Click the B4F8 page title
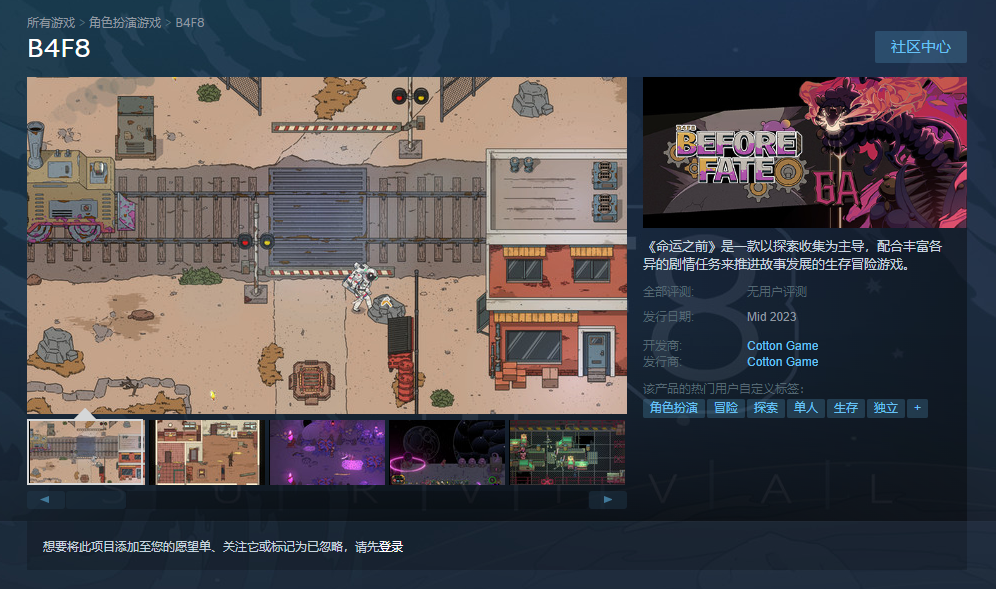The image size is (996, 589). tap(59, 48)
